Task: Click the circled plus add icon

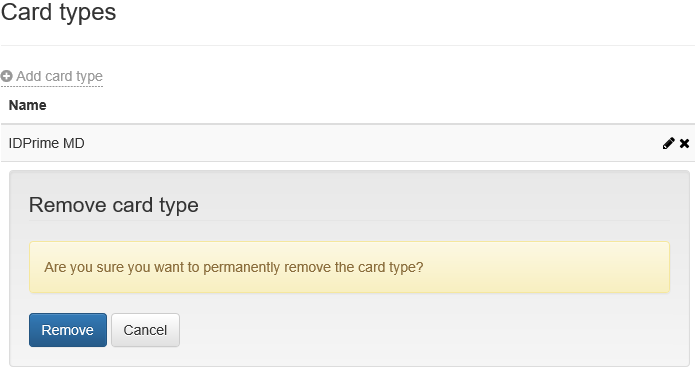Action: (x=6, y=76)
